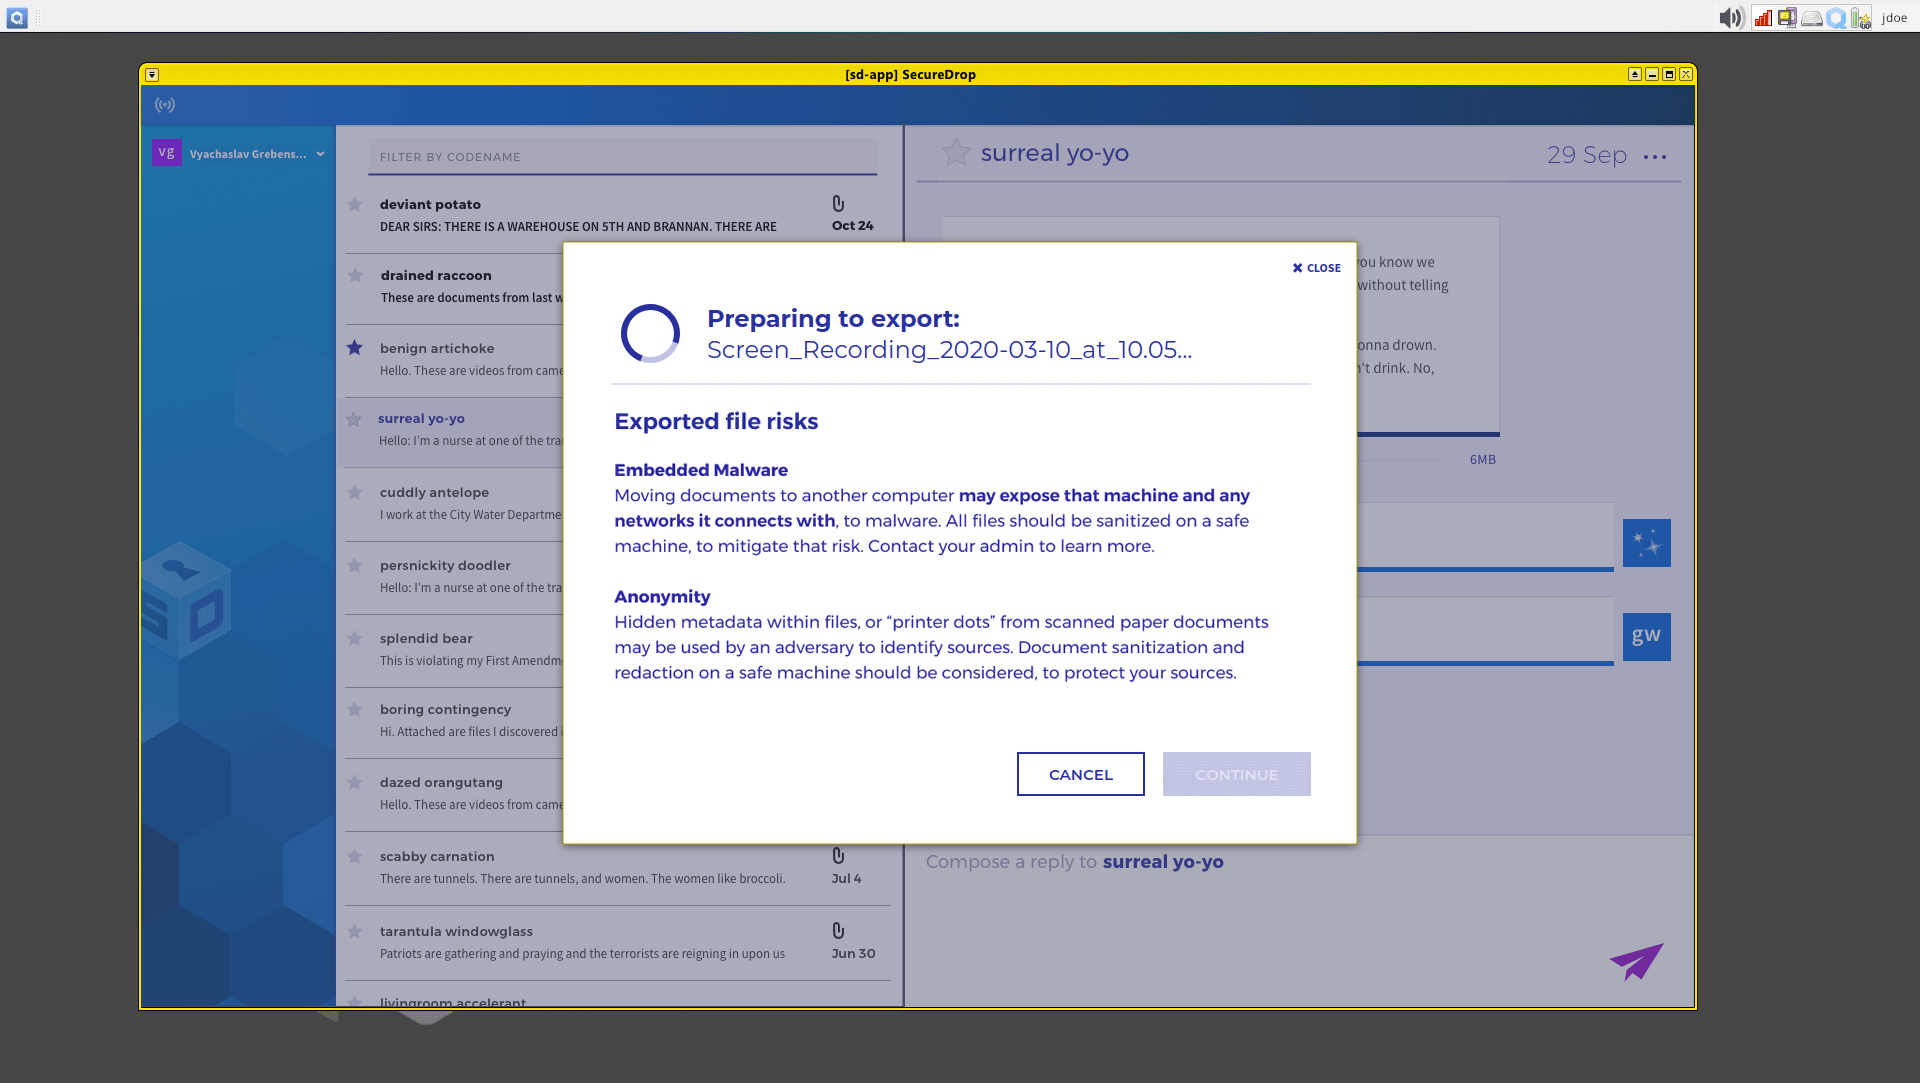The width and height of the screenshot is (1920, 1083).
Task: Open the deviant potato conversation
Action: pyautogui.click(x=618, y=215)
